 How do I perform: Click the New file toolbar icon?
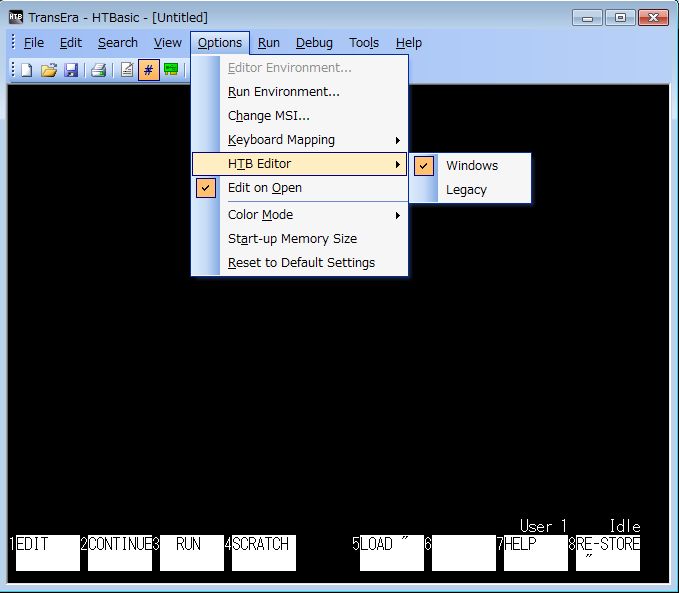pos(27,70)
